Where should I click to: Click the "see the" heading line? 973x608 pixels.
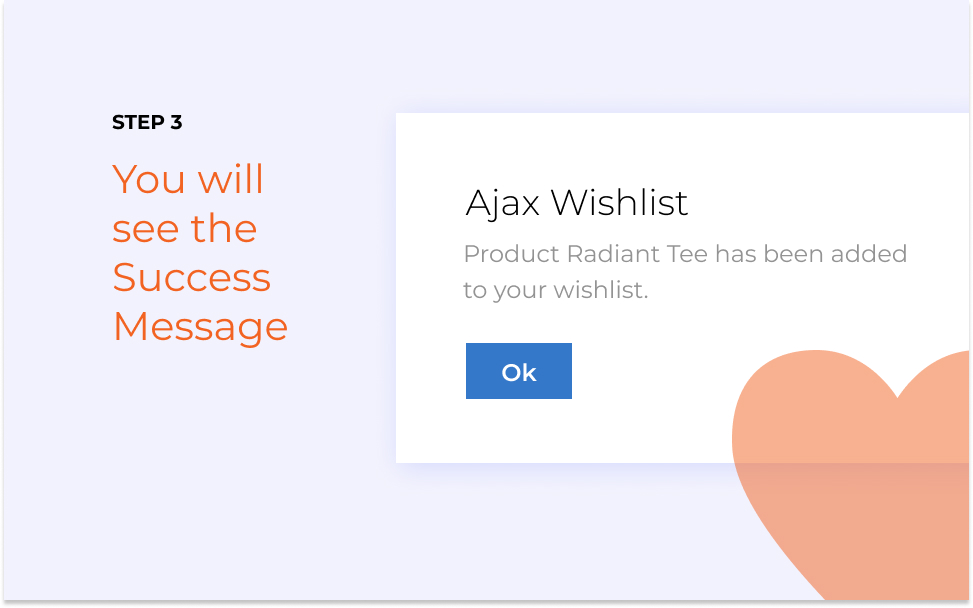[x=184, y=228]
